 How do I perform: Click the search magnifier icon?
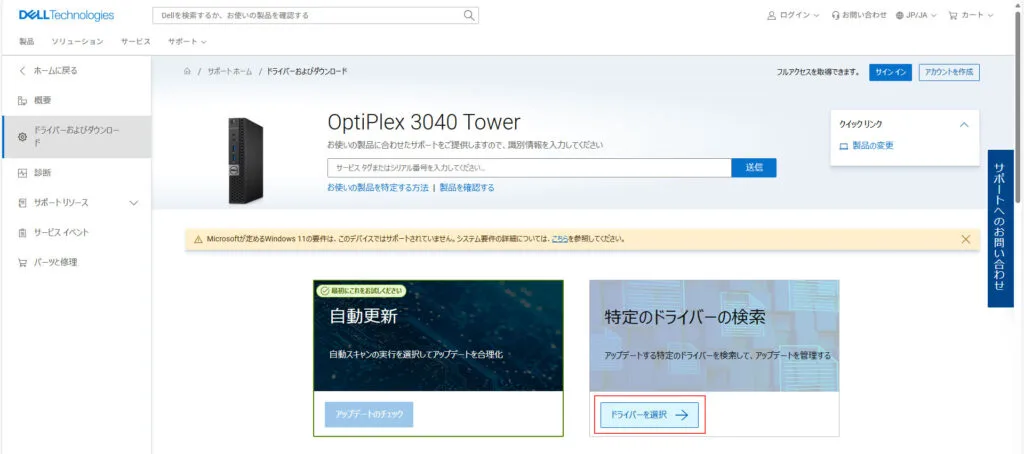click(469, 16)
